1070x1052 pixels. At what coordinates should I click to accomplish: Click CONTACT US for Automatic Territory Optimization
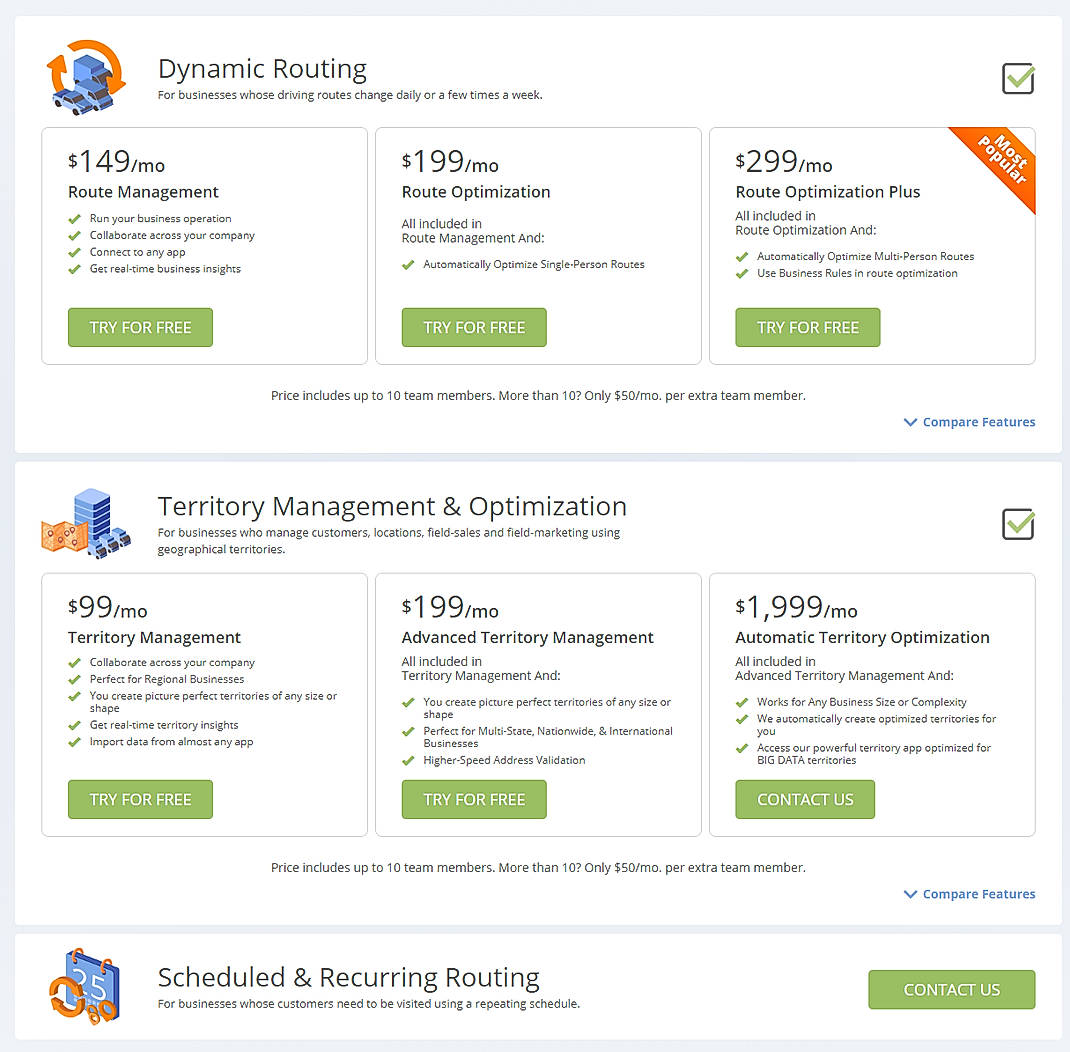(x=805, y=799)
